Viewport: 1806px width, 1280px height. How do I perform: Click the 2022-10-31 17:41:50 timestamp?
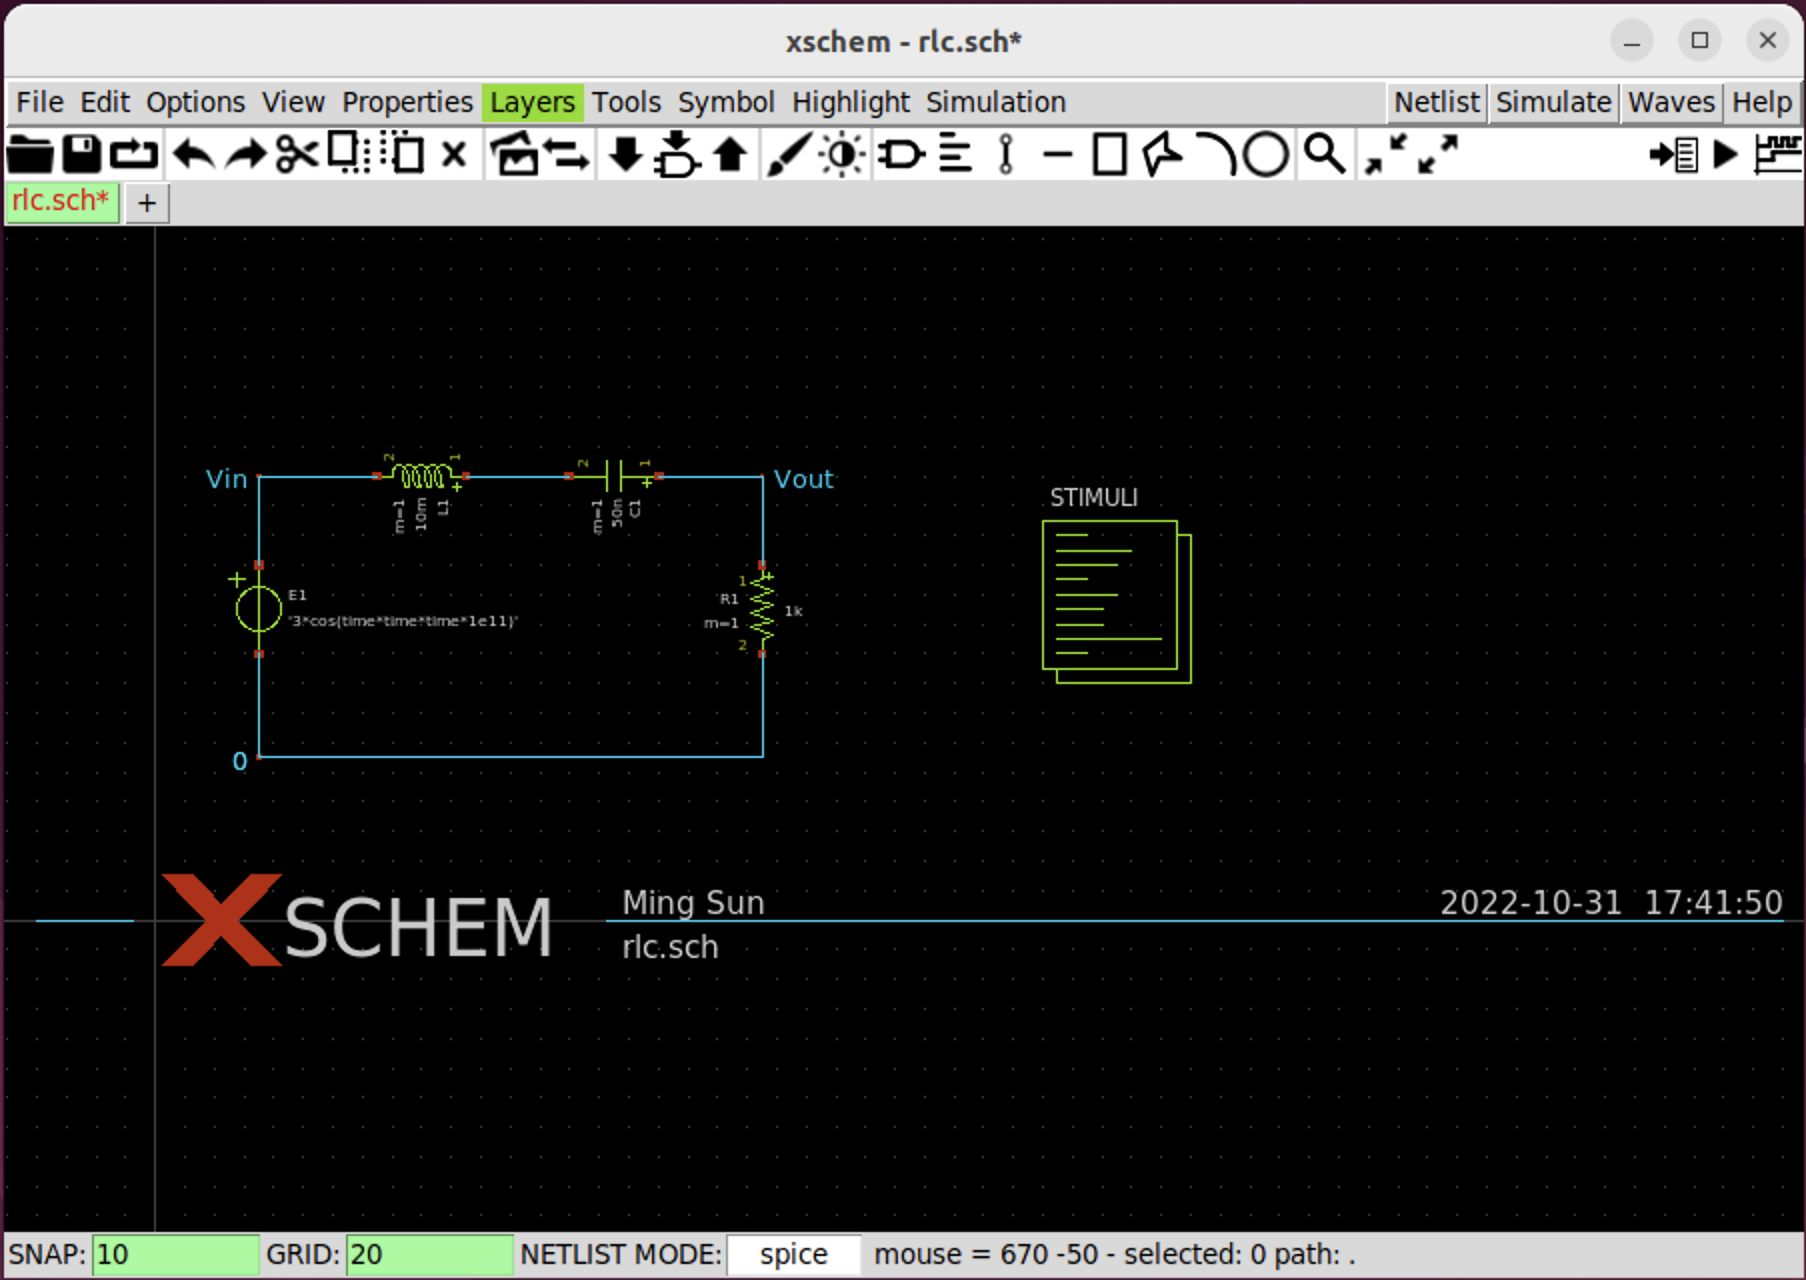pos(1611,902)
